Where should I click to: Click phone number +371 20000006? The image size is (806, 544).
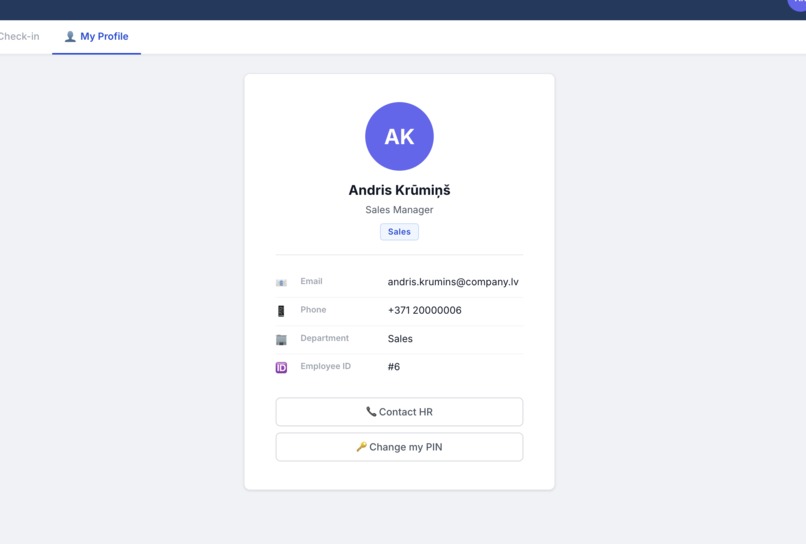[x=425, y=310]
